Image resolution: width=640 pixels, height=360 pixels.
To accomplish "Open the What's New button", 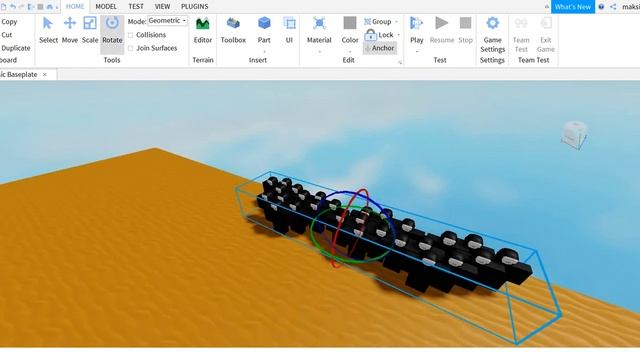I will (x=573, y=7).
